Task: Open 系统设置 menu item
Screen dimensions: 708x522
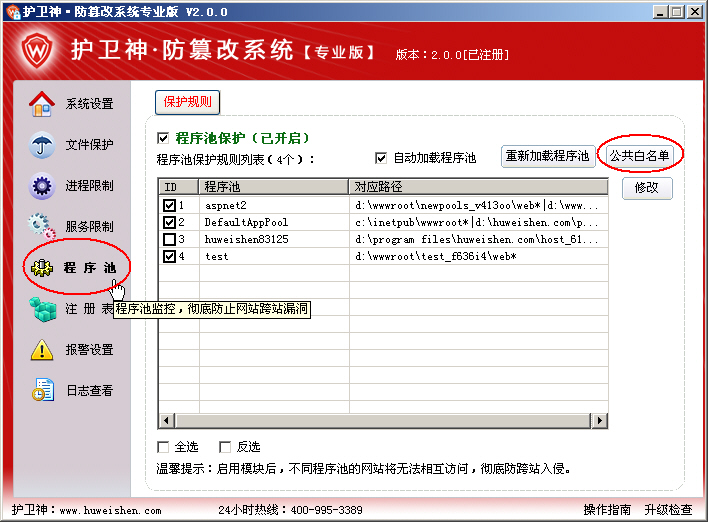Action: click(x=89, y=104)
